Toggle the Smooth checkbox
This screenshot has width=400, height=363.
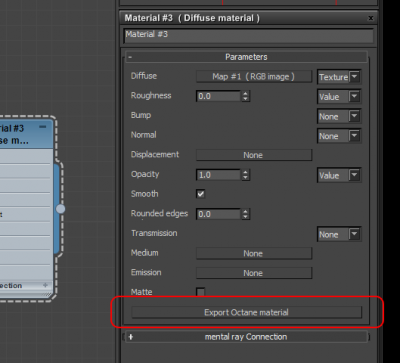pos(201,194)
